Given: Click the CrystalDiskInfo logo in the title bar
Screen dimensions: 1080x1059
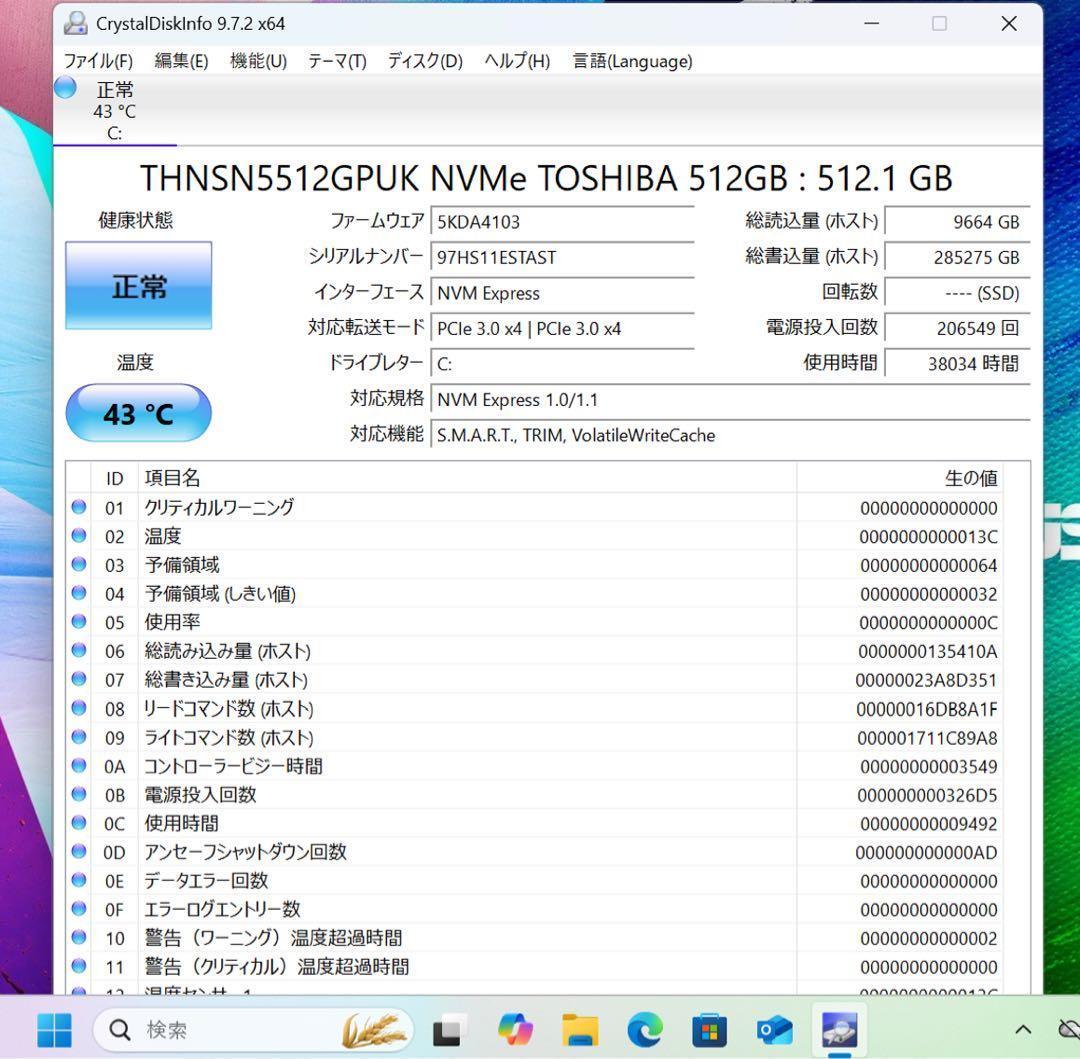Looking at the screenshot, I should [75, 22].
